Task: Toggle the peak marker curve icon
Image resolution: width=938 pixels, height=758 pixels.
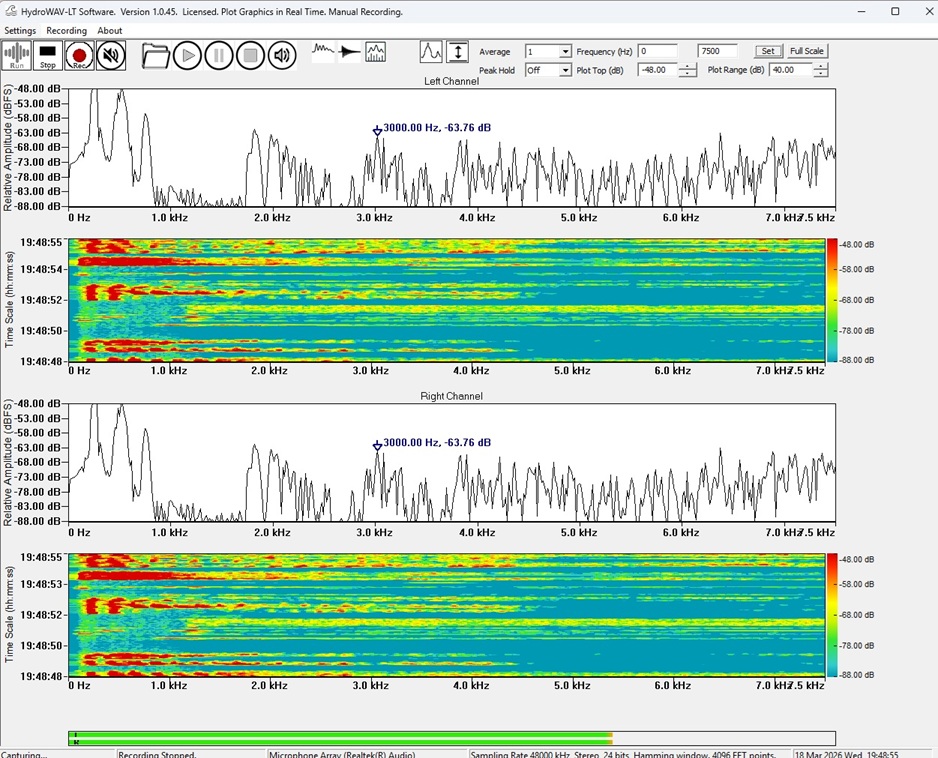Action: (x=431, y=52)
